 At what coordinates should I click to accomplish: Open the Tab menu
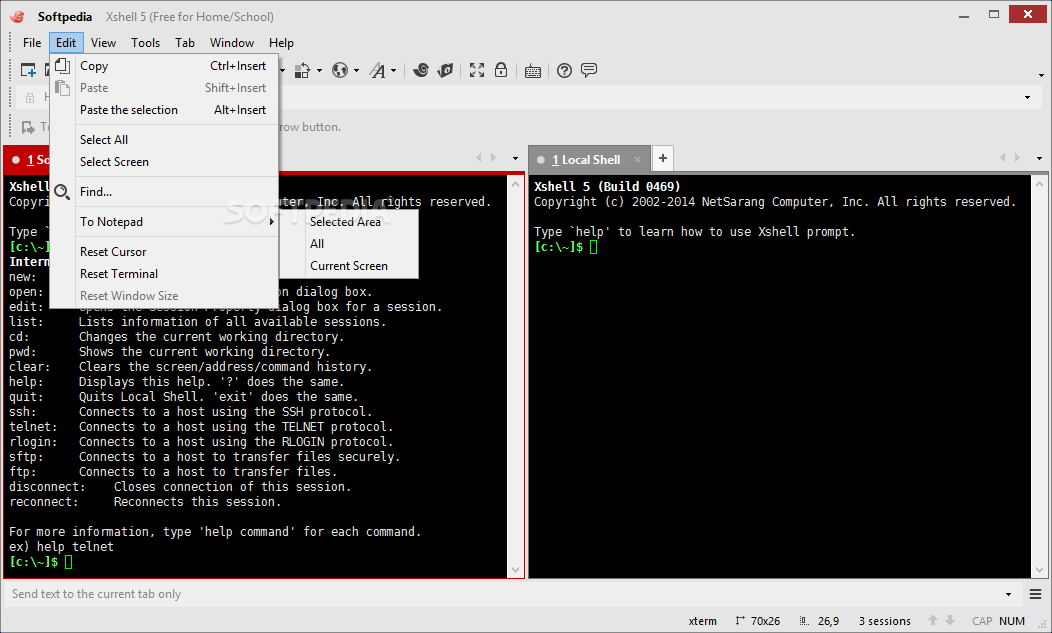pos(185,42)
